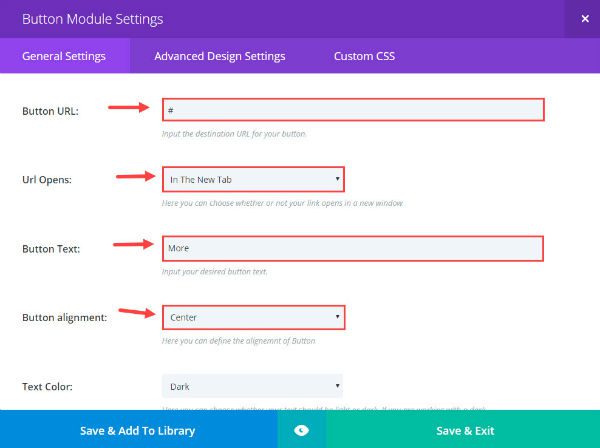
Task: Click the Button alignment label
Action: point(64,318)
